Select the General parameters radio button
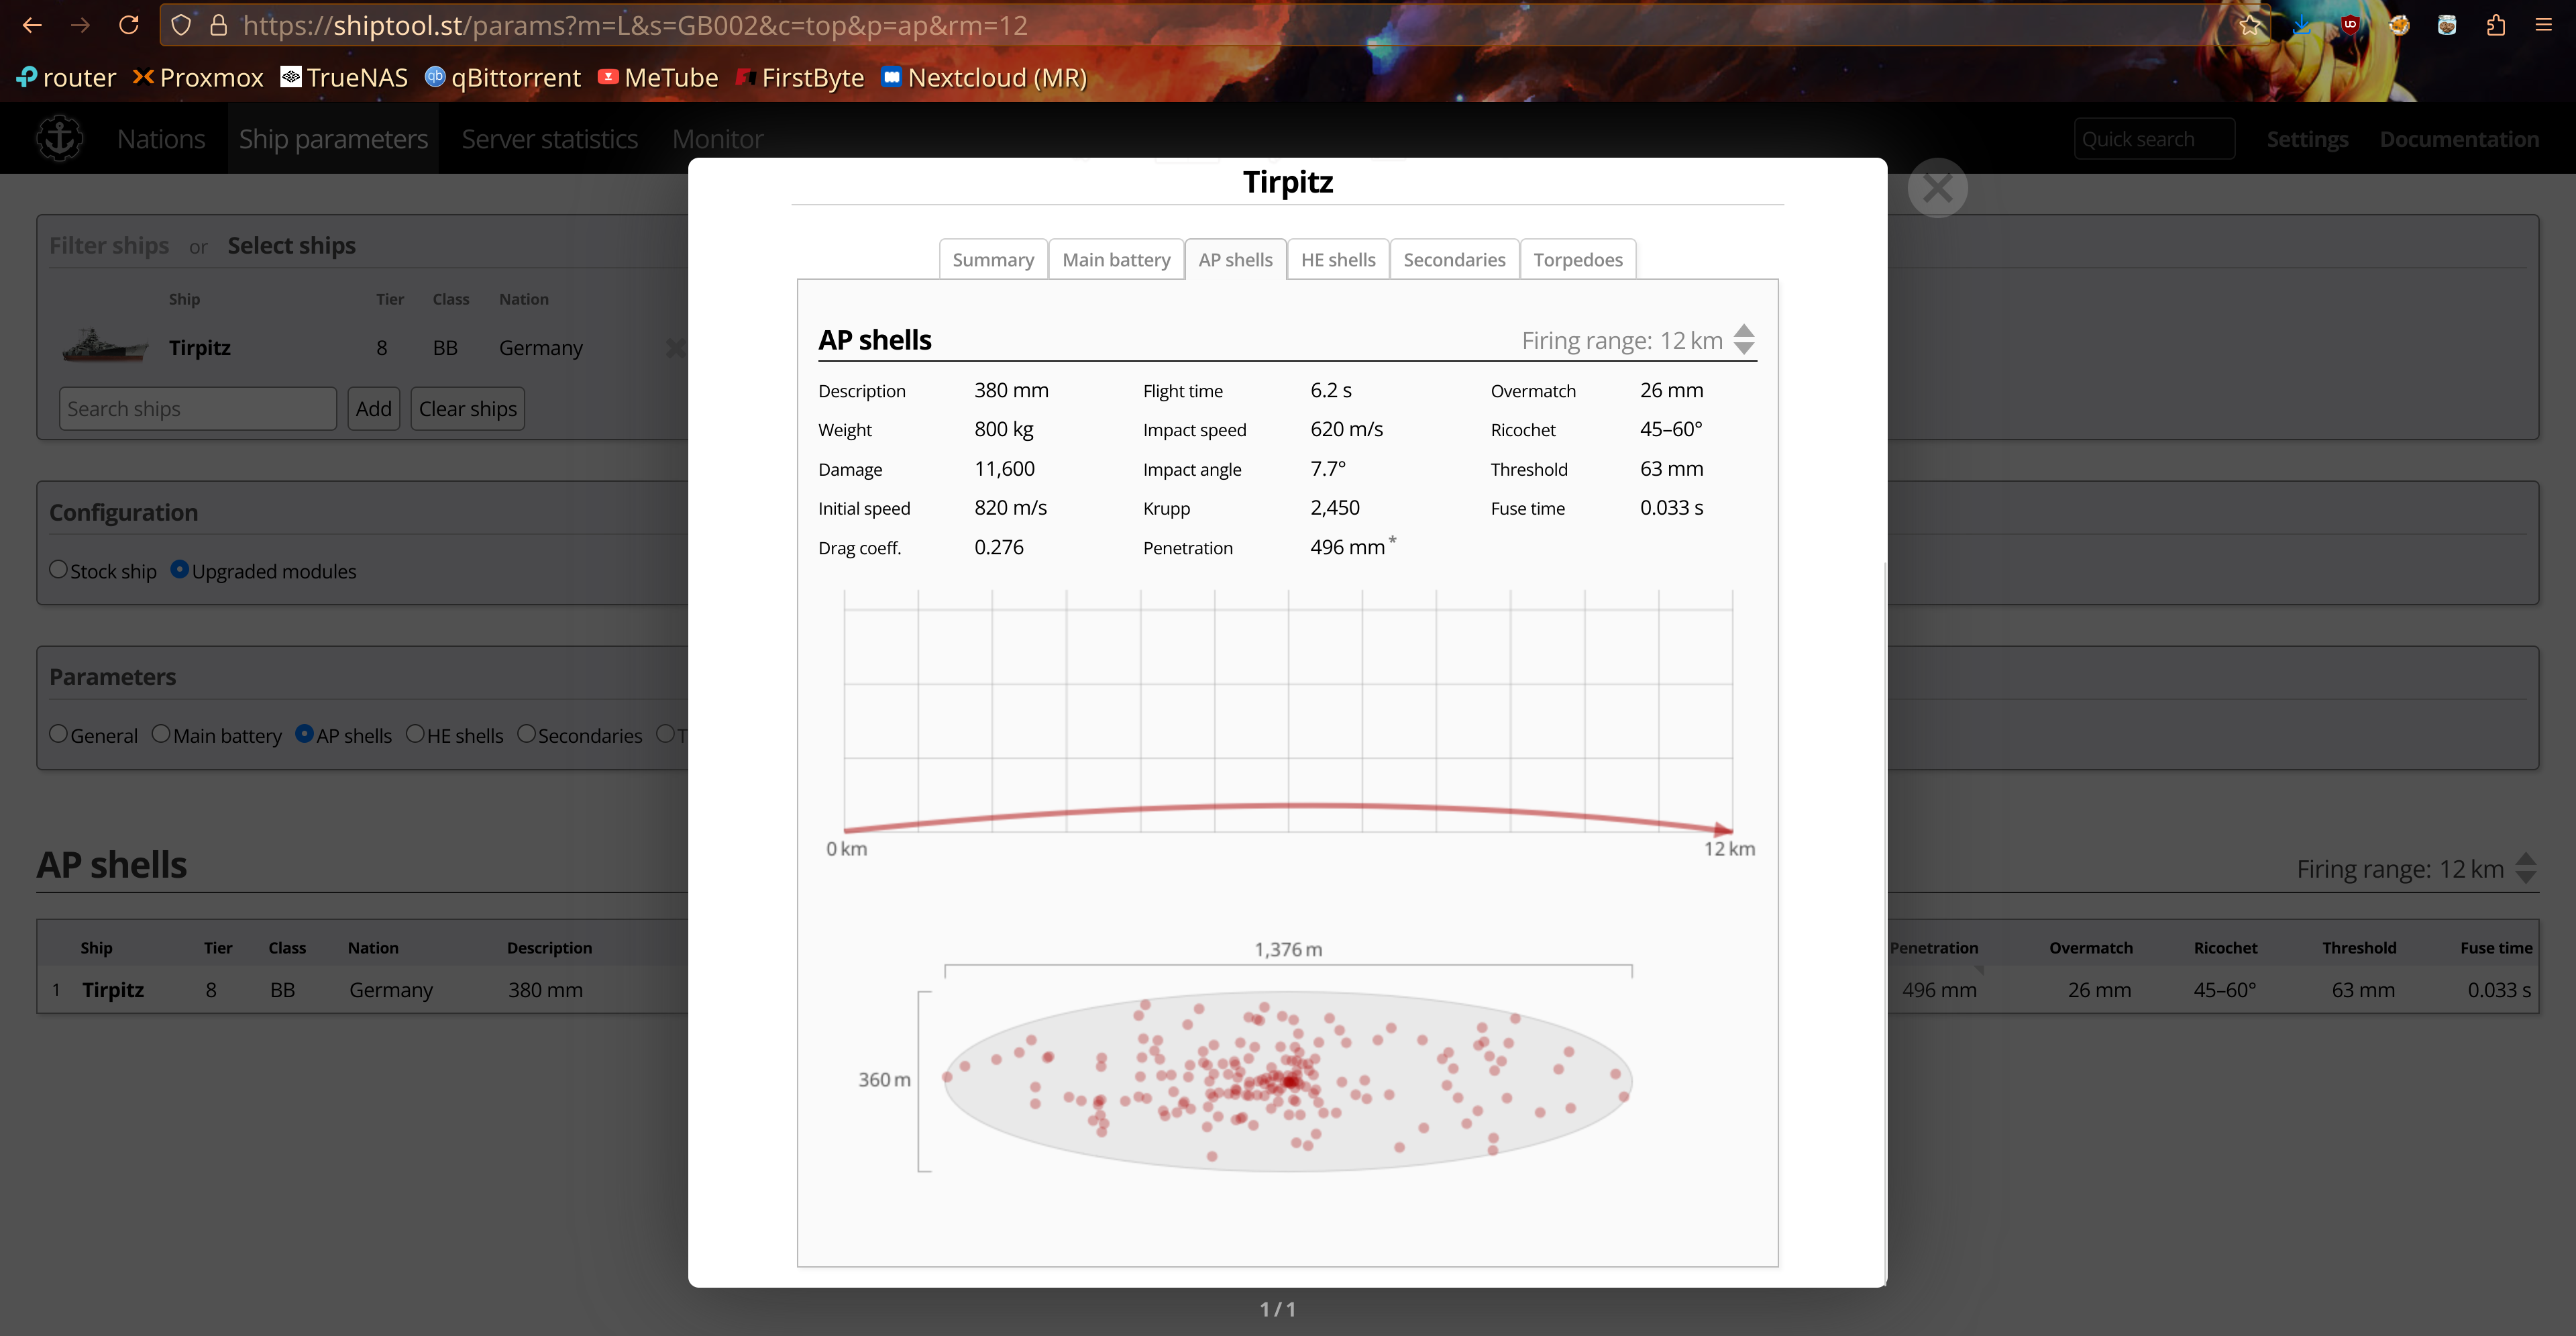This screenshot has width=2576, height=1336. [58, 734]
